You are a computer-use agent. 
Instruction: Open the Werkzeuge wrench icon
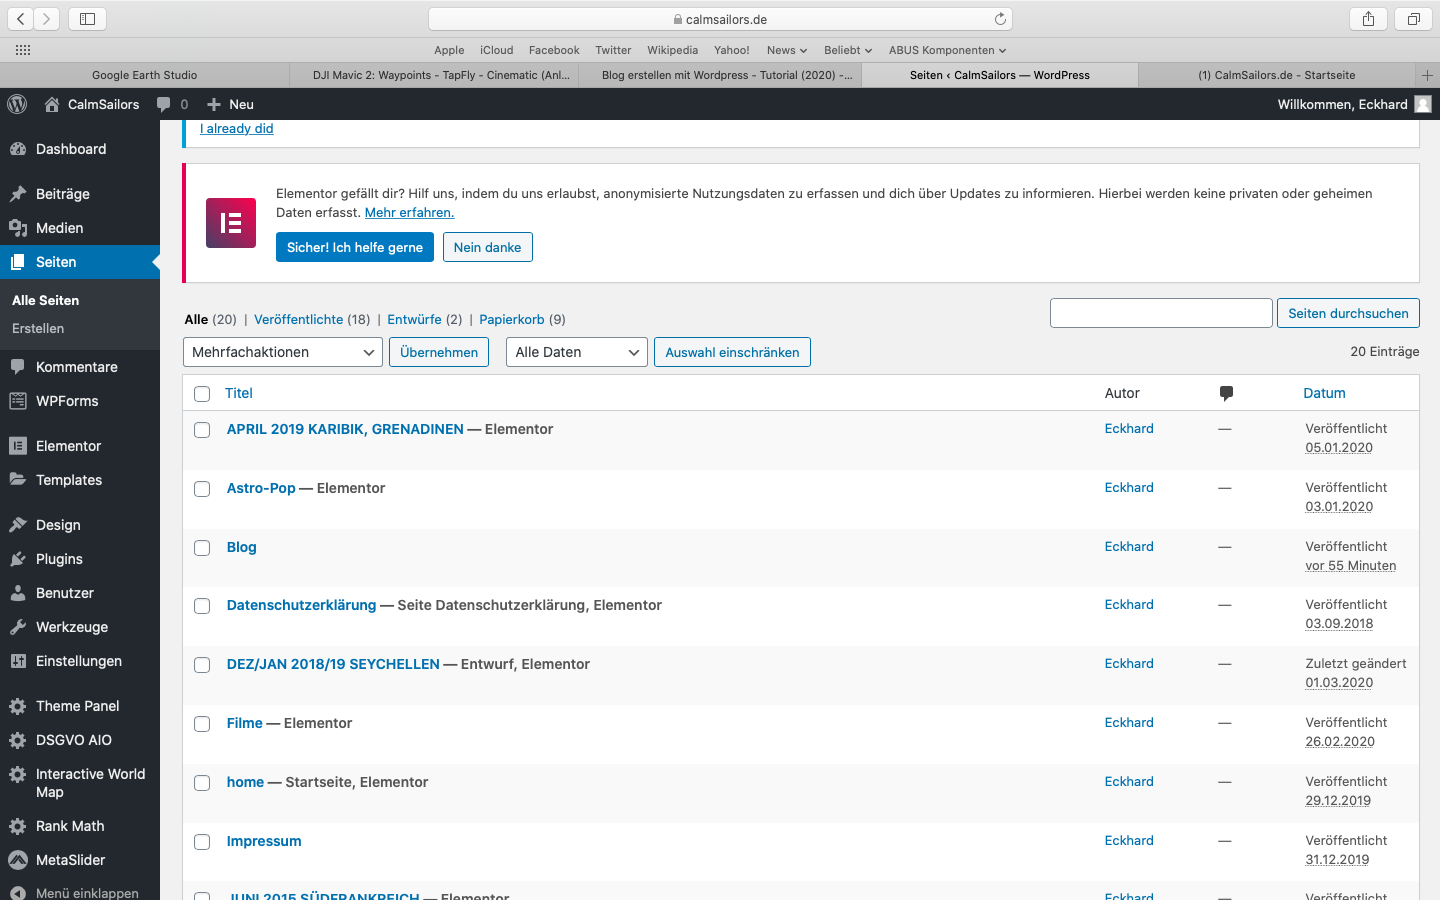tap(18, 627)
